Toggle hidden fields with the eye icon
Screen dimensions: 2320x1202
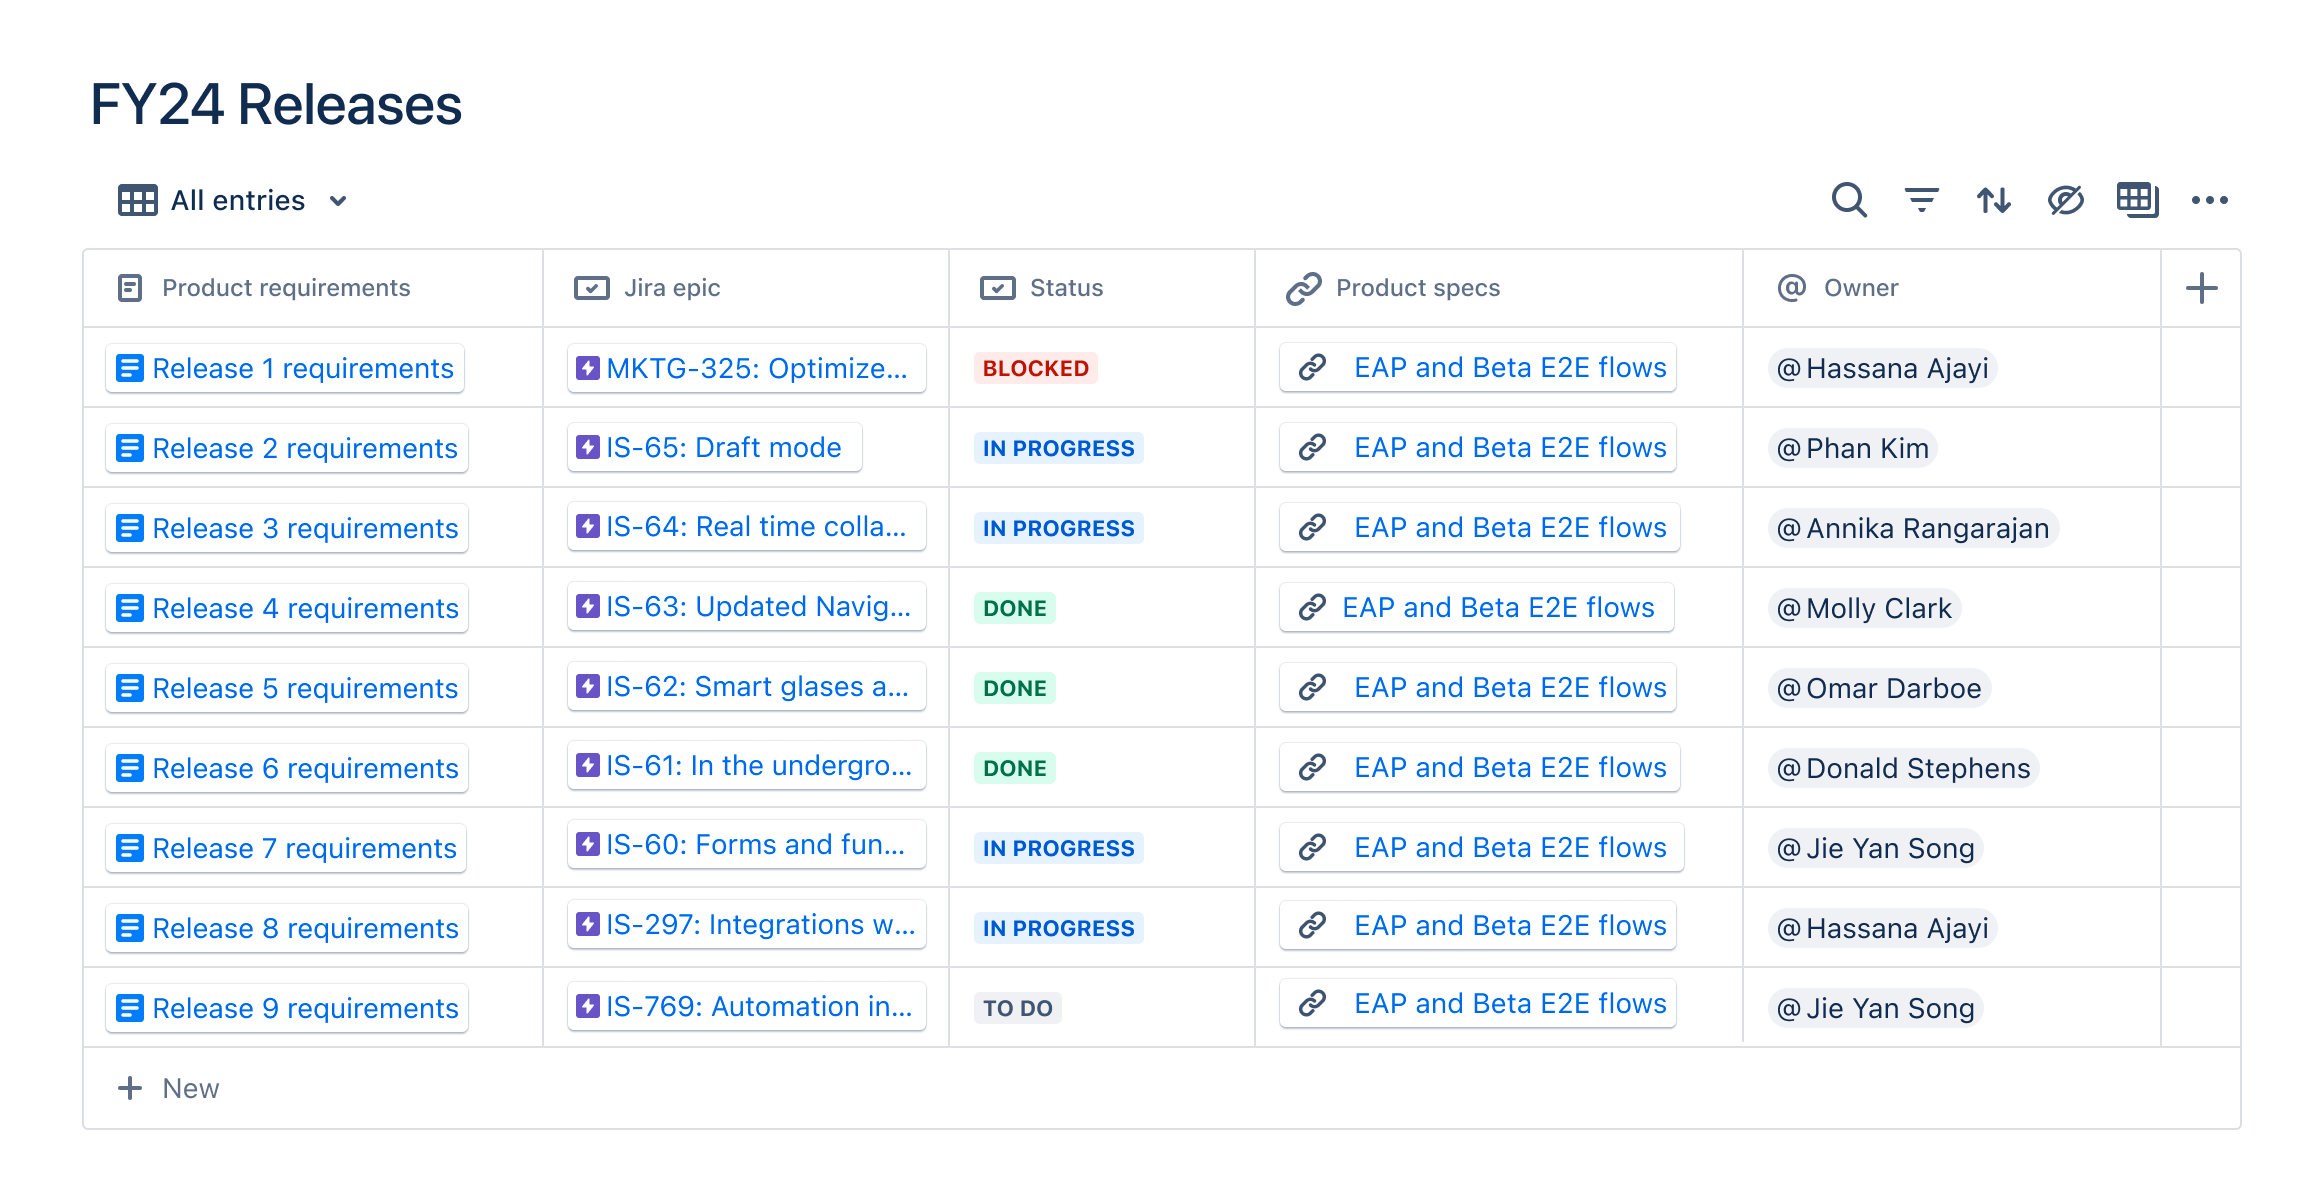pyautogui.click(x=2065, y=200)
